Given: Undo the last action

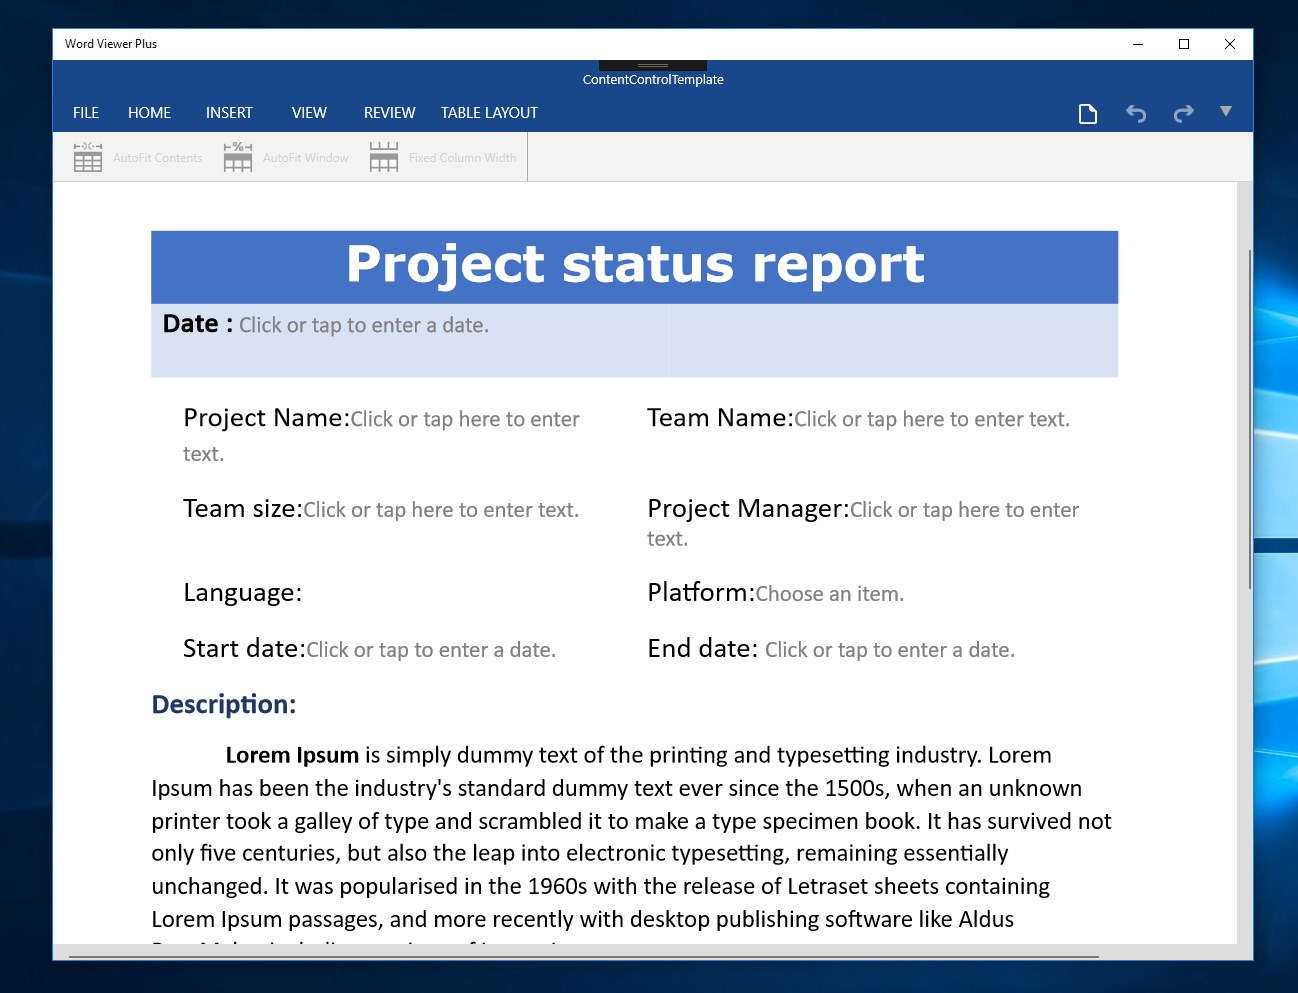Looking at the screenshot, I should pos(1136,114).
